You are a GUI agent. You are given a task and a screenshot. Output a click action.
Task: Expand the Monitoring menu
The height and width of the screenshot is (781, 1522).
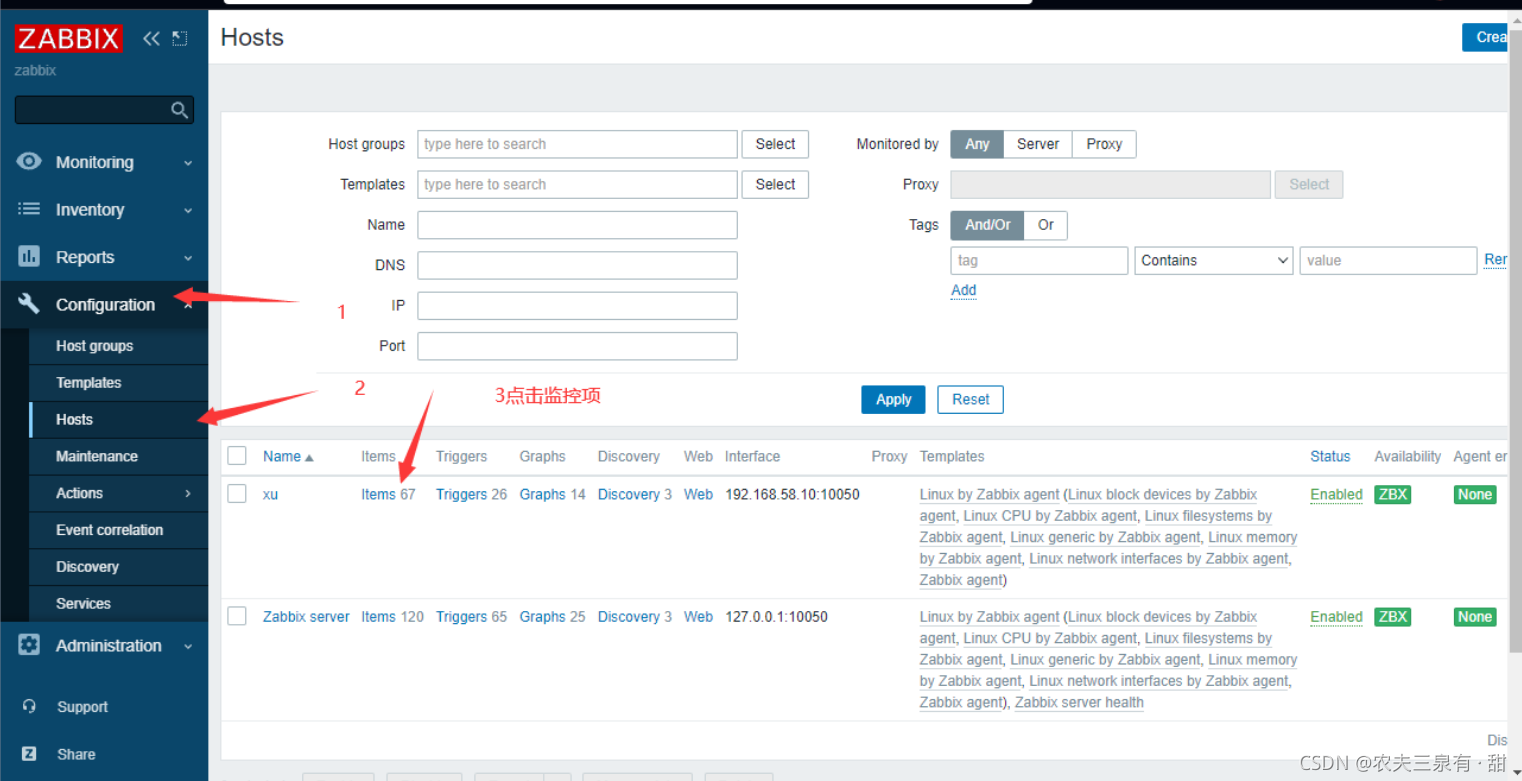(105, 162)
